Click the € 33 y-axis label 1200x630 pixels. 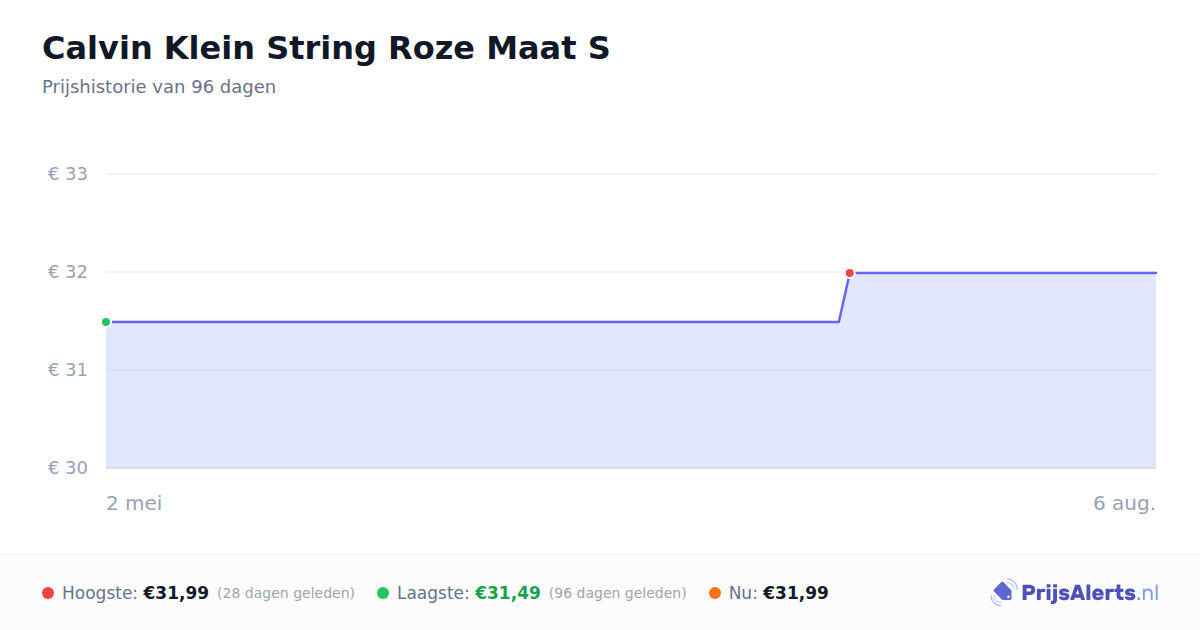click(x=68, y=174)
